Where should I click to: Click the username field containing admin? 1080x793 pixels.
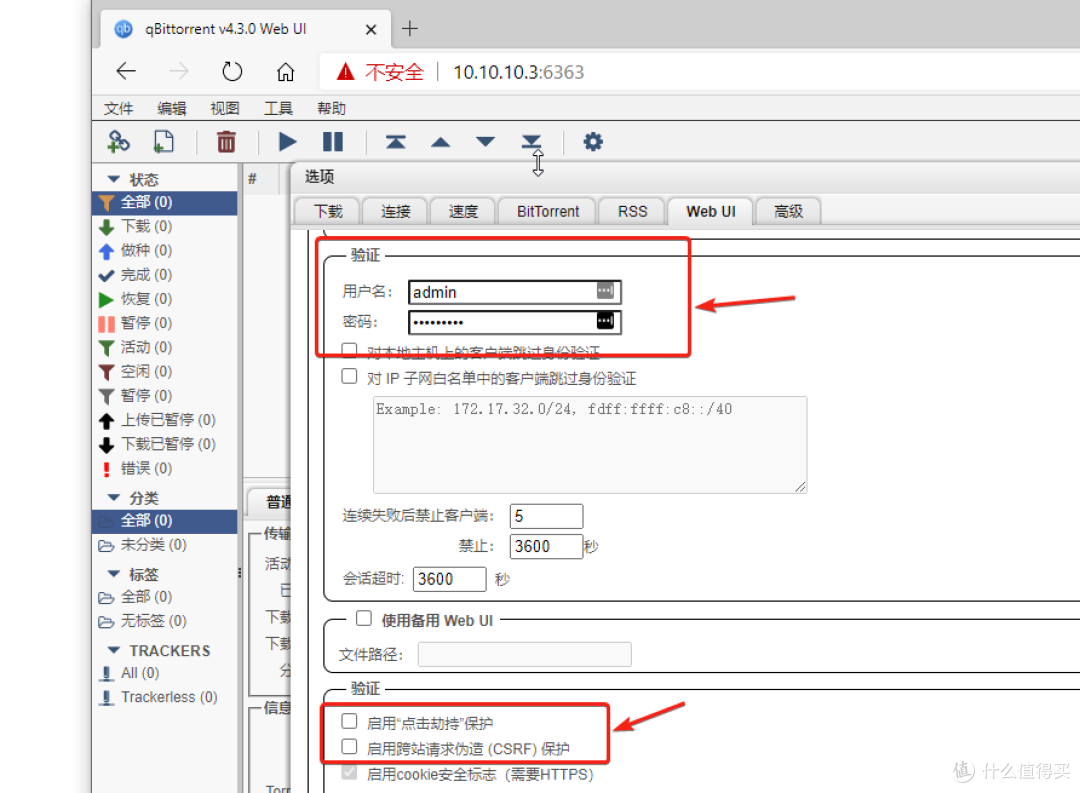pos(515,292)
